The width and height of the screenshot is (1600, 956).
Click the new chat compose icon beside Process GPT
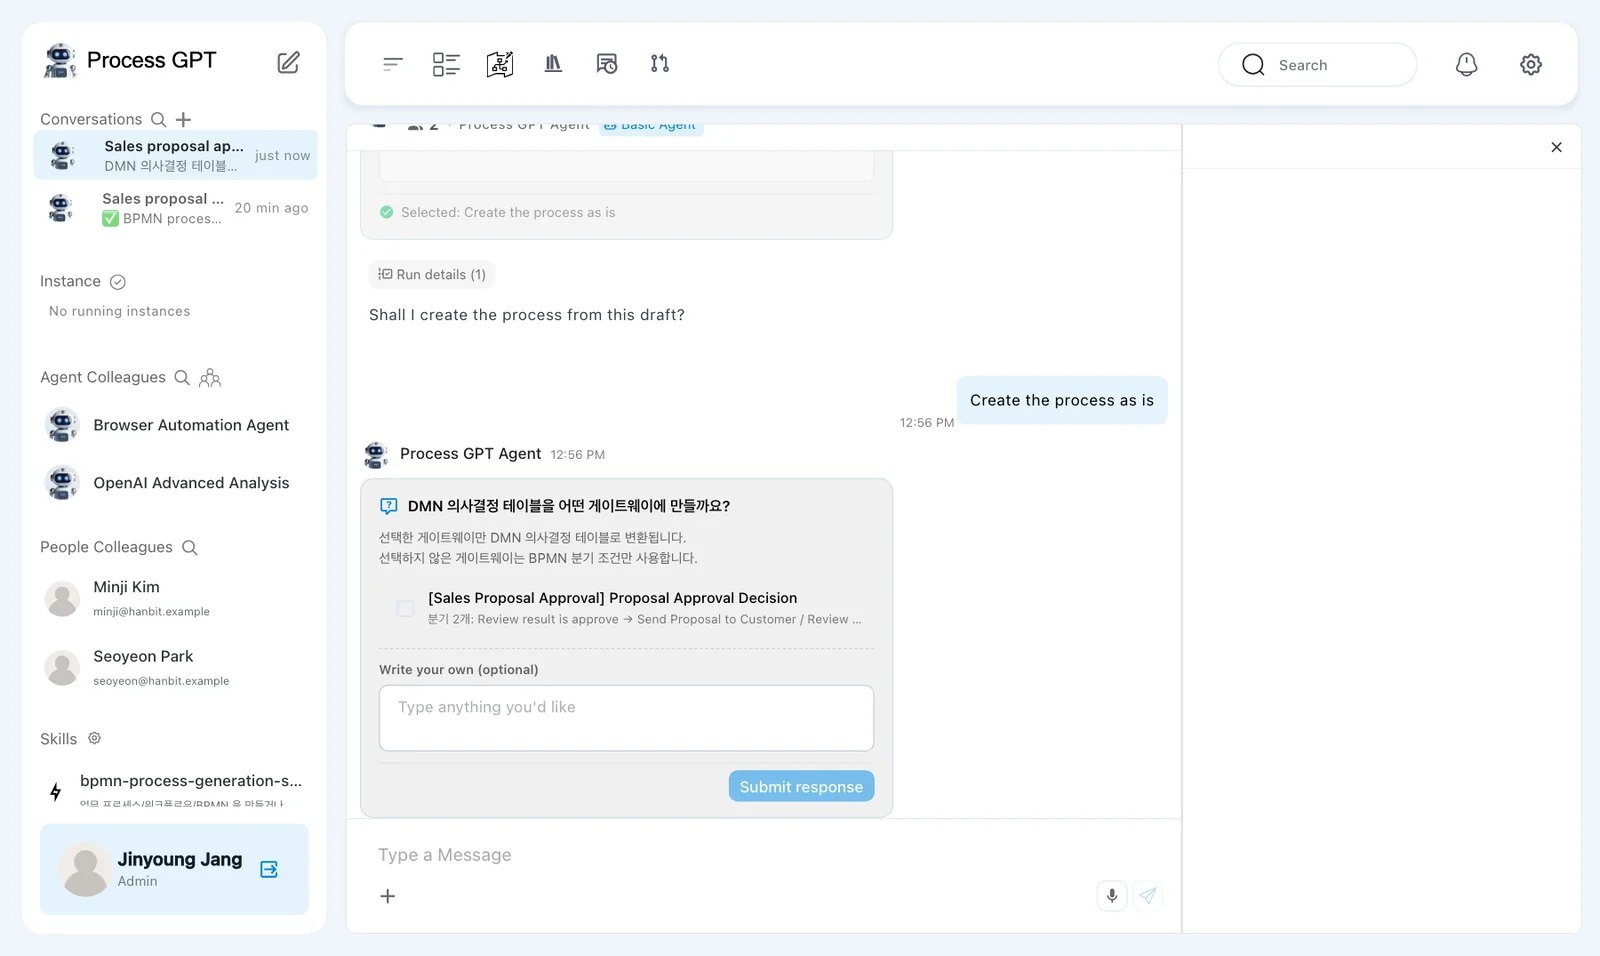(x=288, y=62)
